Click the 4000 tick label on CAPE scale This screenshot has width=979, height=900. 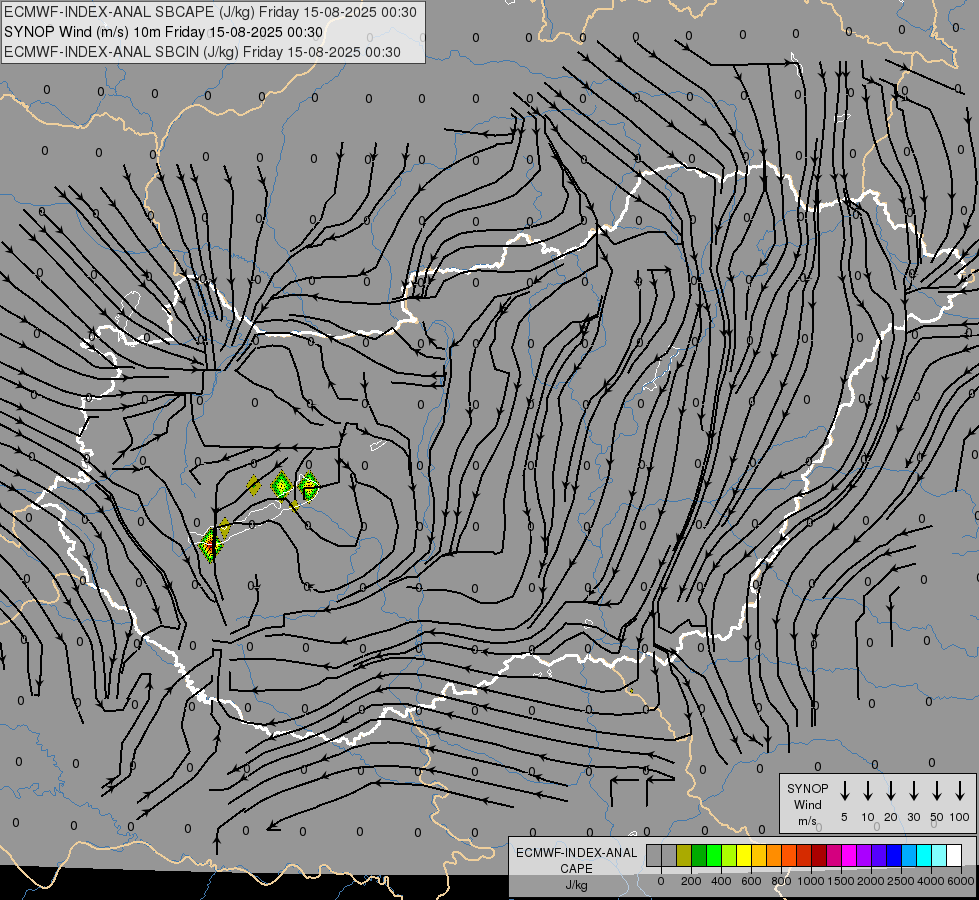point(931,881)
